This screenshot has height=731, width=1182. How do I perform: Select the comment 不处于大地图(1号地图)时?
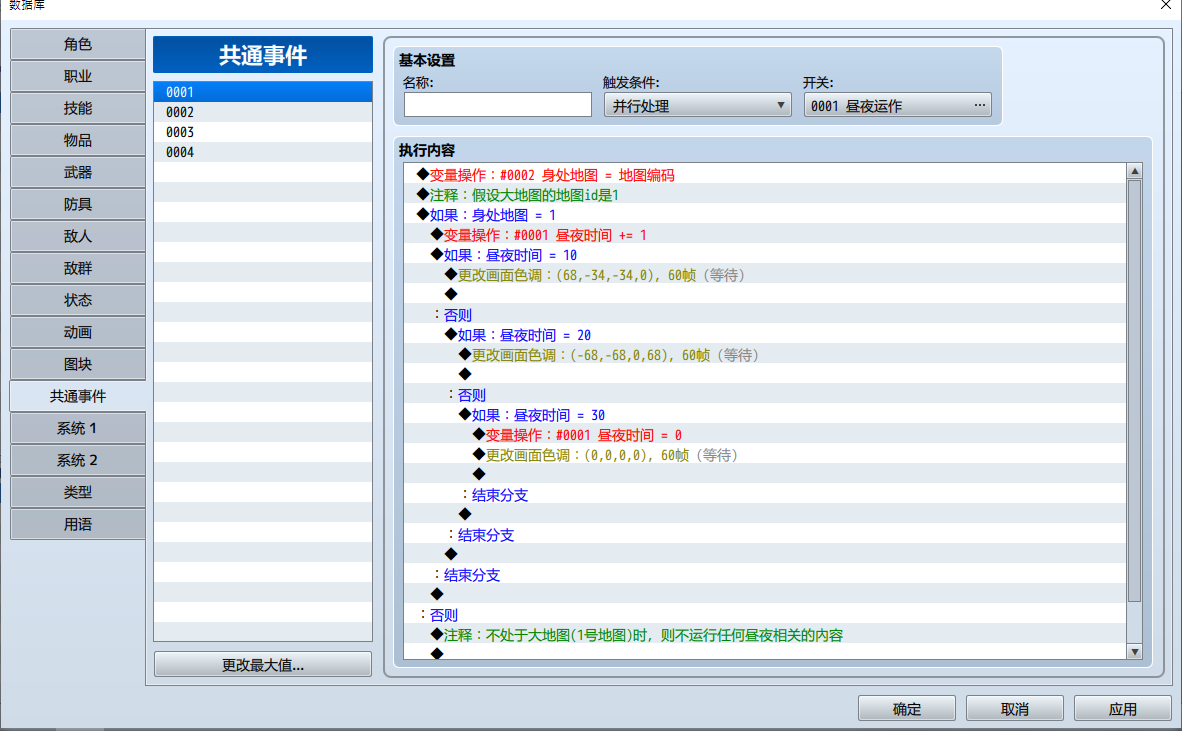(x=764, y=635)
